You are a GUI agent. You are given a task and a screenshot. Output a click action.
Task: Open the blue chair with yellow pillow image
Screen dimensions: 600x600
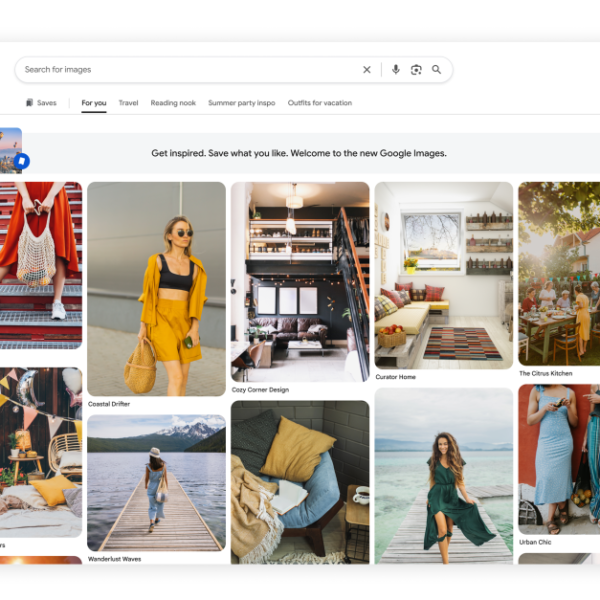pos(300,482)
